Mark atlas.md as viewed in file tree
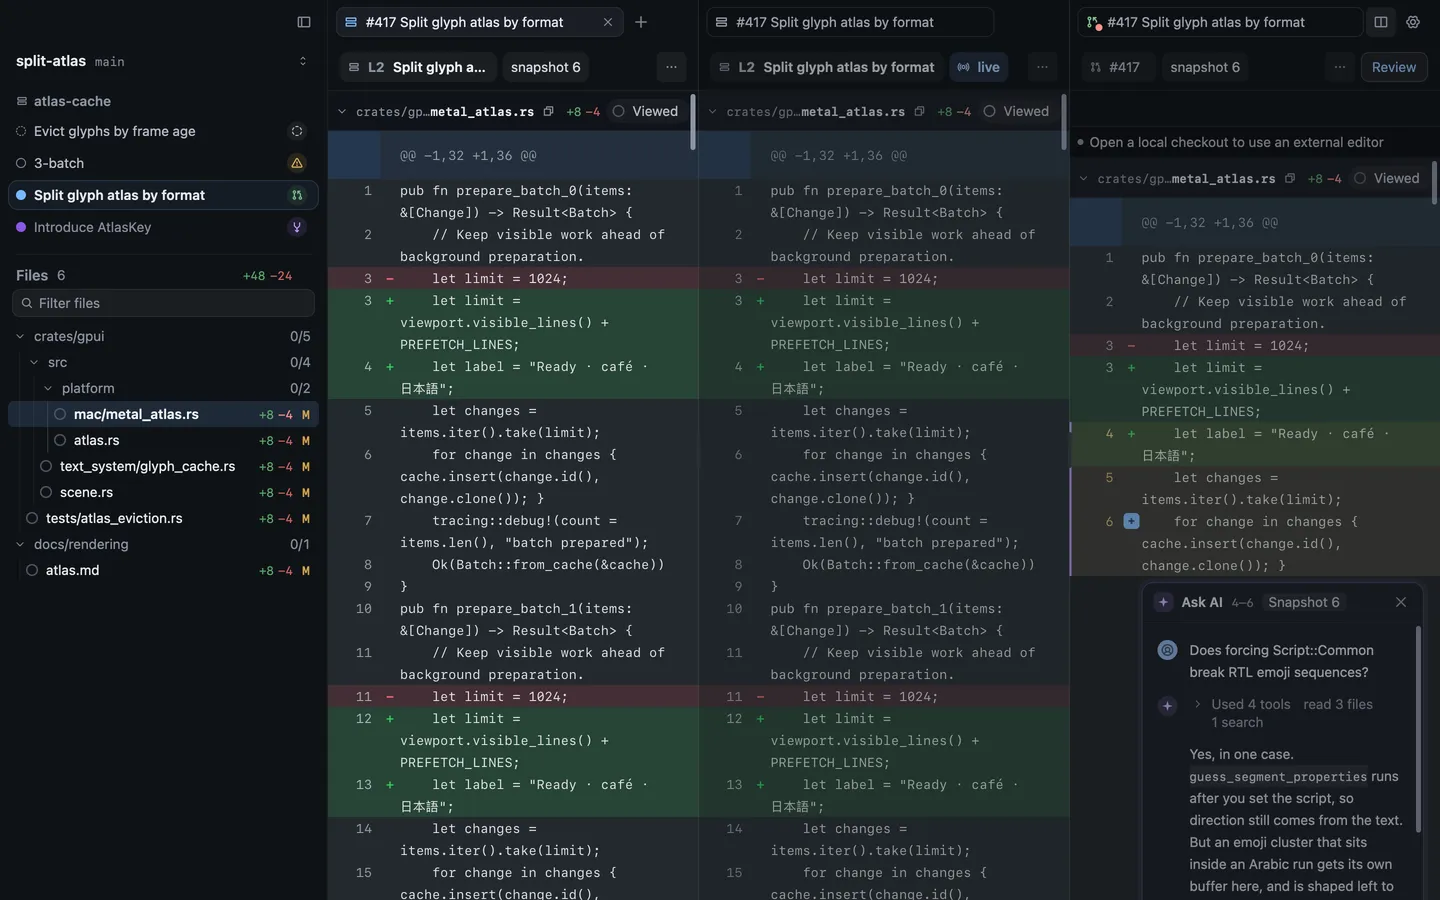 (x=32, y=570)
